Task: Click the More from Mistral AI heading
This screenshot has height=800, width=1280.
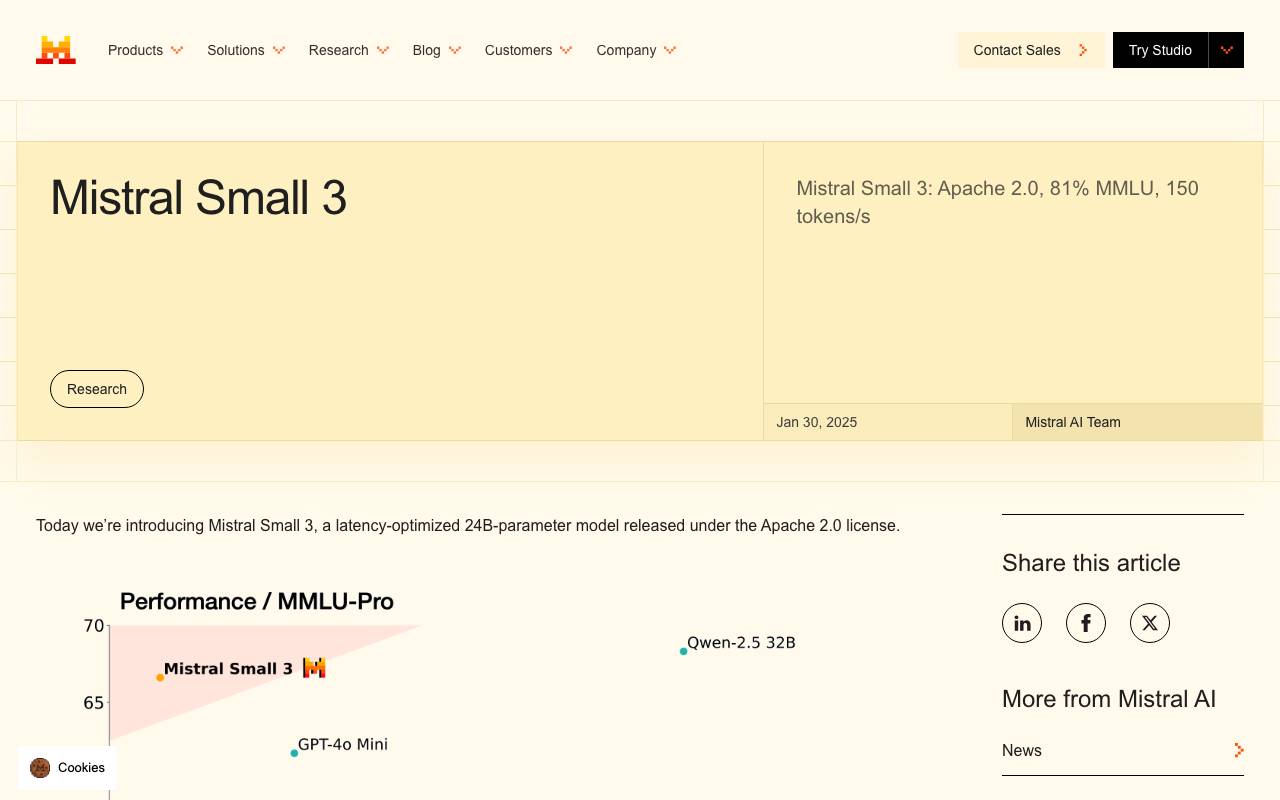Action: [x=1109, y=699]
